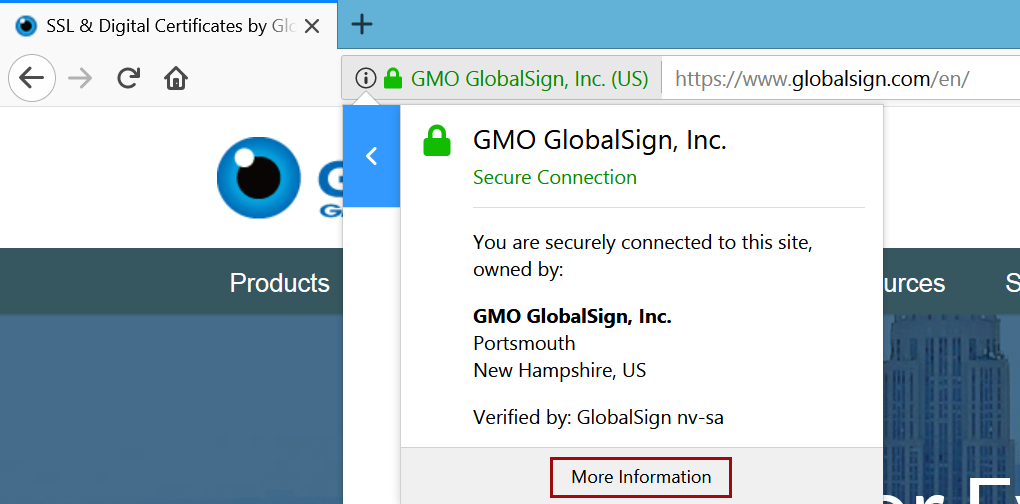Open the Products navigation menu
Screen dimensions: 1020x504
(x=279, y=283)
